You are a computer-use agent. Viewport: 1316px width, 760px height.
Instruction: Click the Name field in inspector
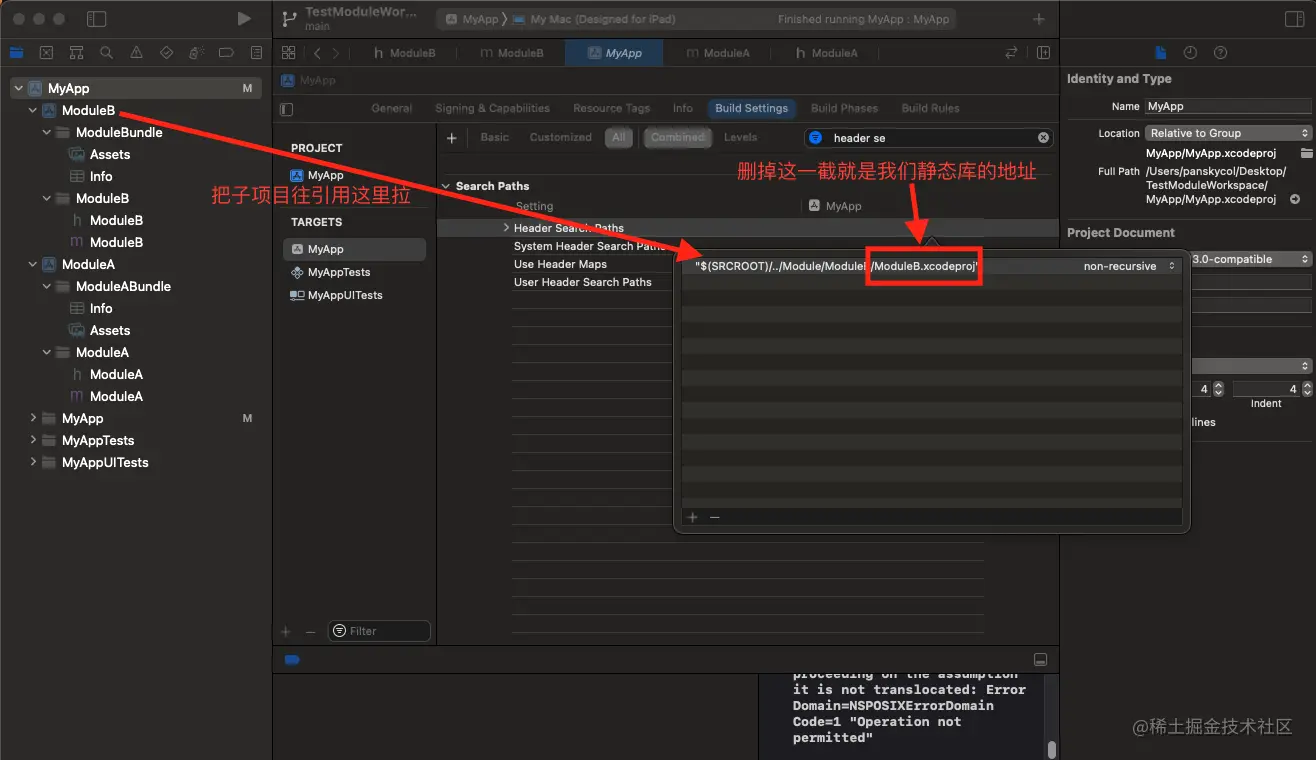1228,106
